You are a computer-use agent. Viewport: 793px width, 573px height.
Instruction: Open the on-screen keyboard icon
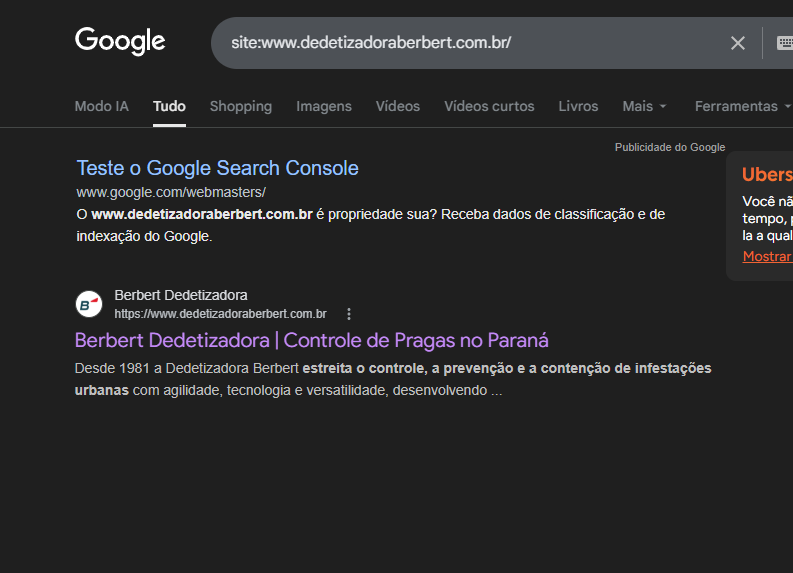pos(784,43)
